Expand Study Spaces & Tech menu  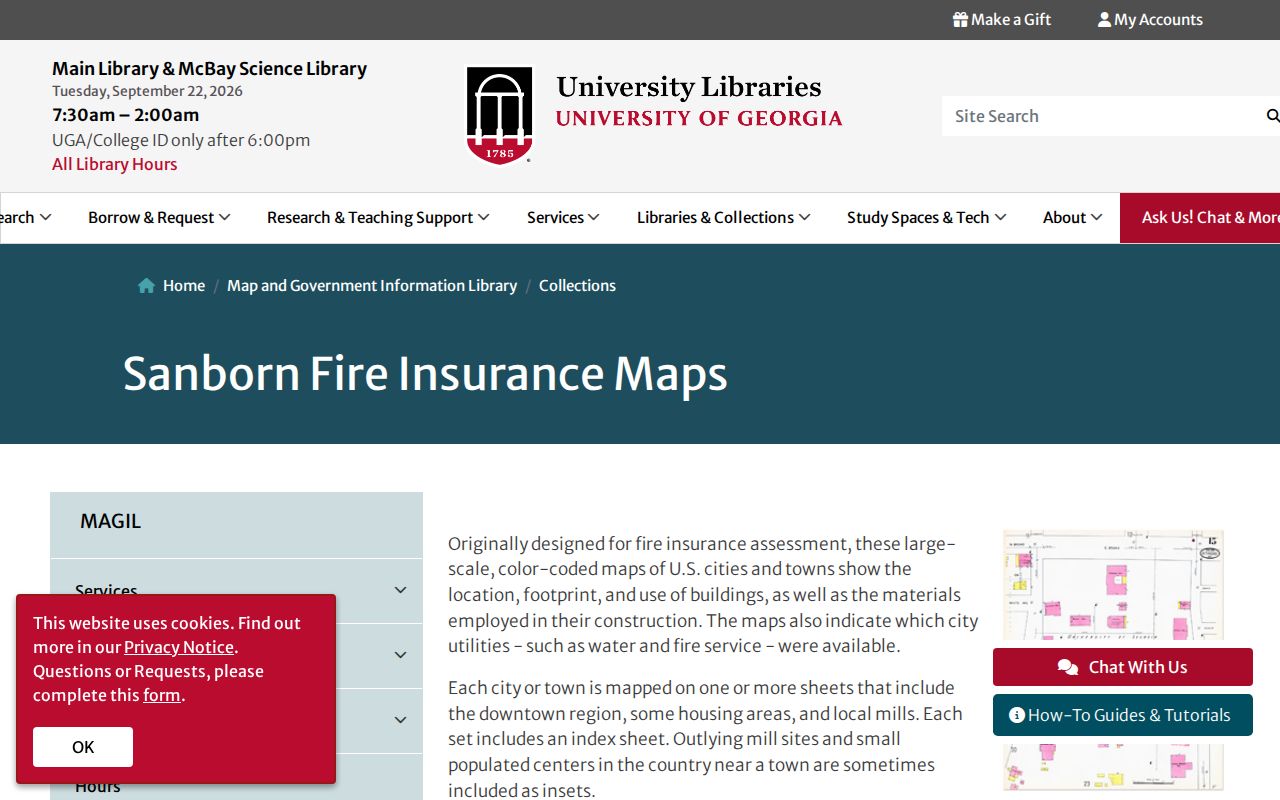coord(926,217)
